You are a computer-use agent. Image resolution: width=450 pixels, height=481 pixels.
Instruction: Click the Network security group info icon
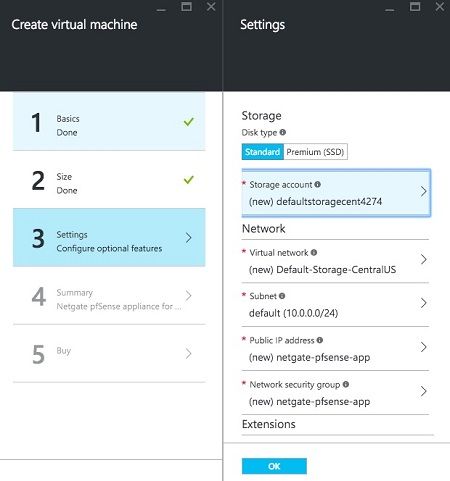point(346,384)
